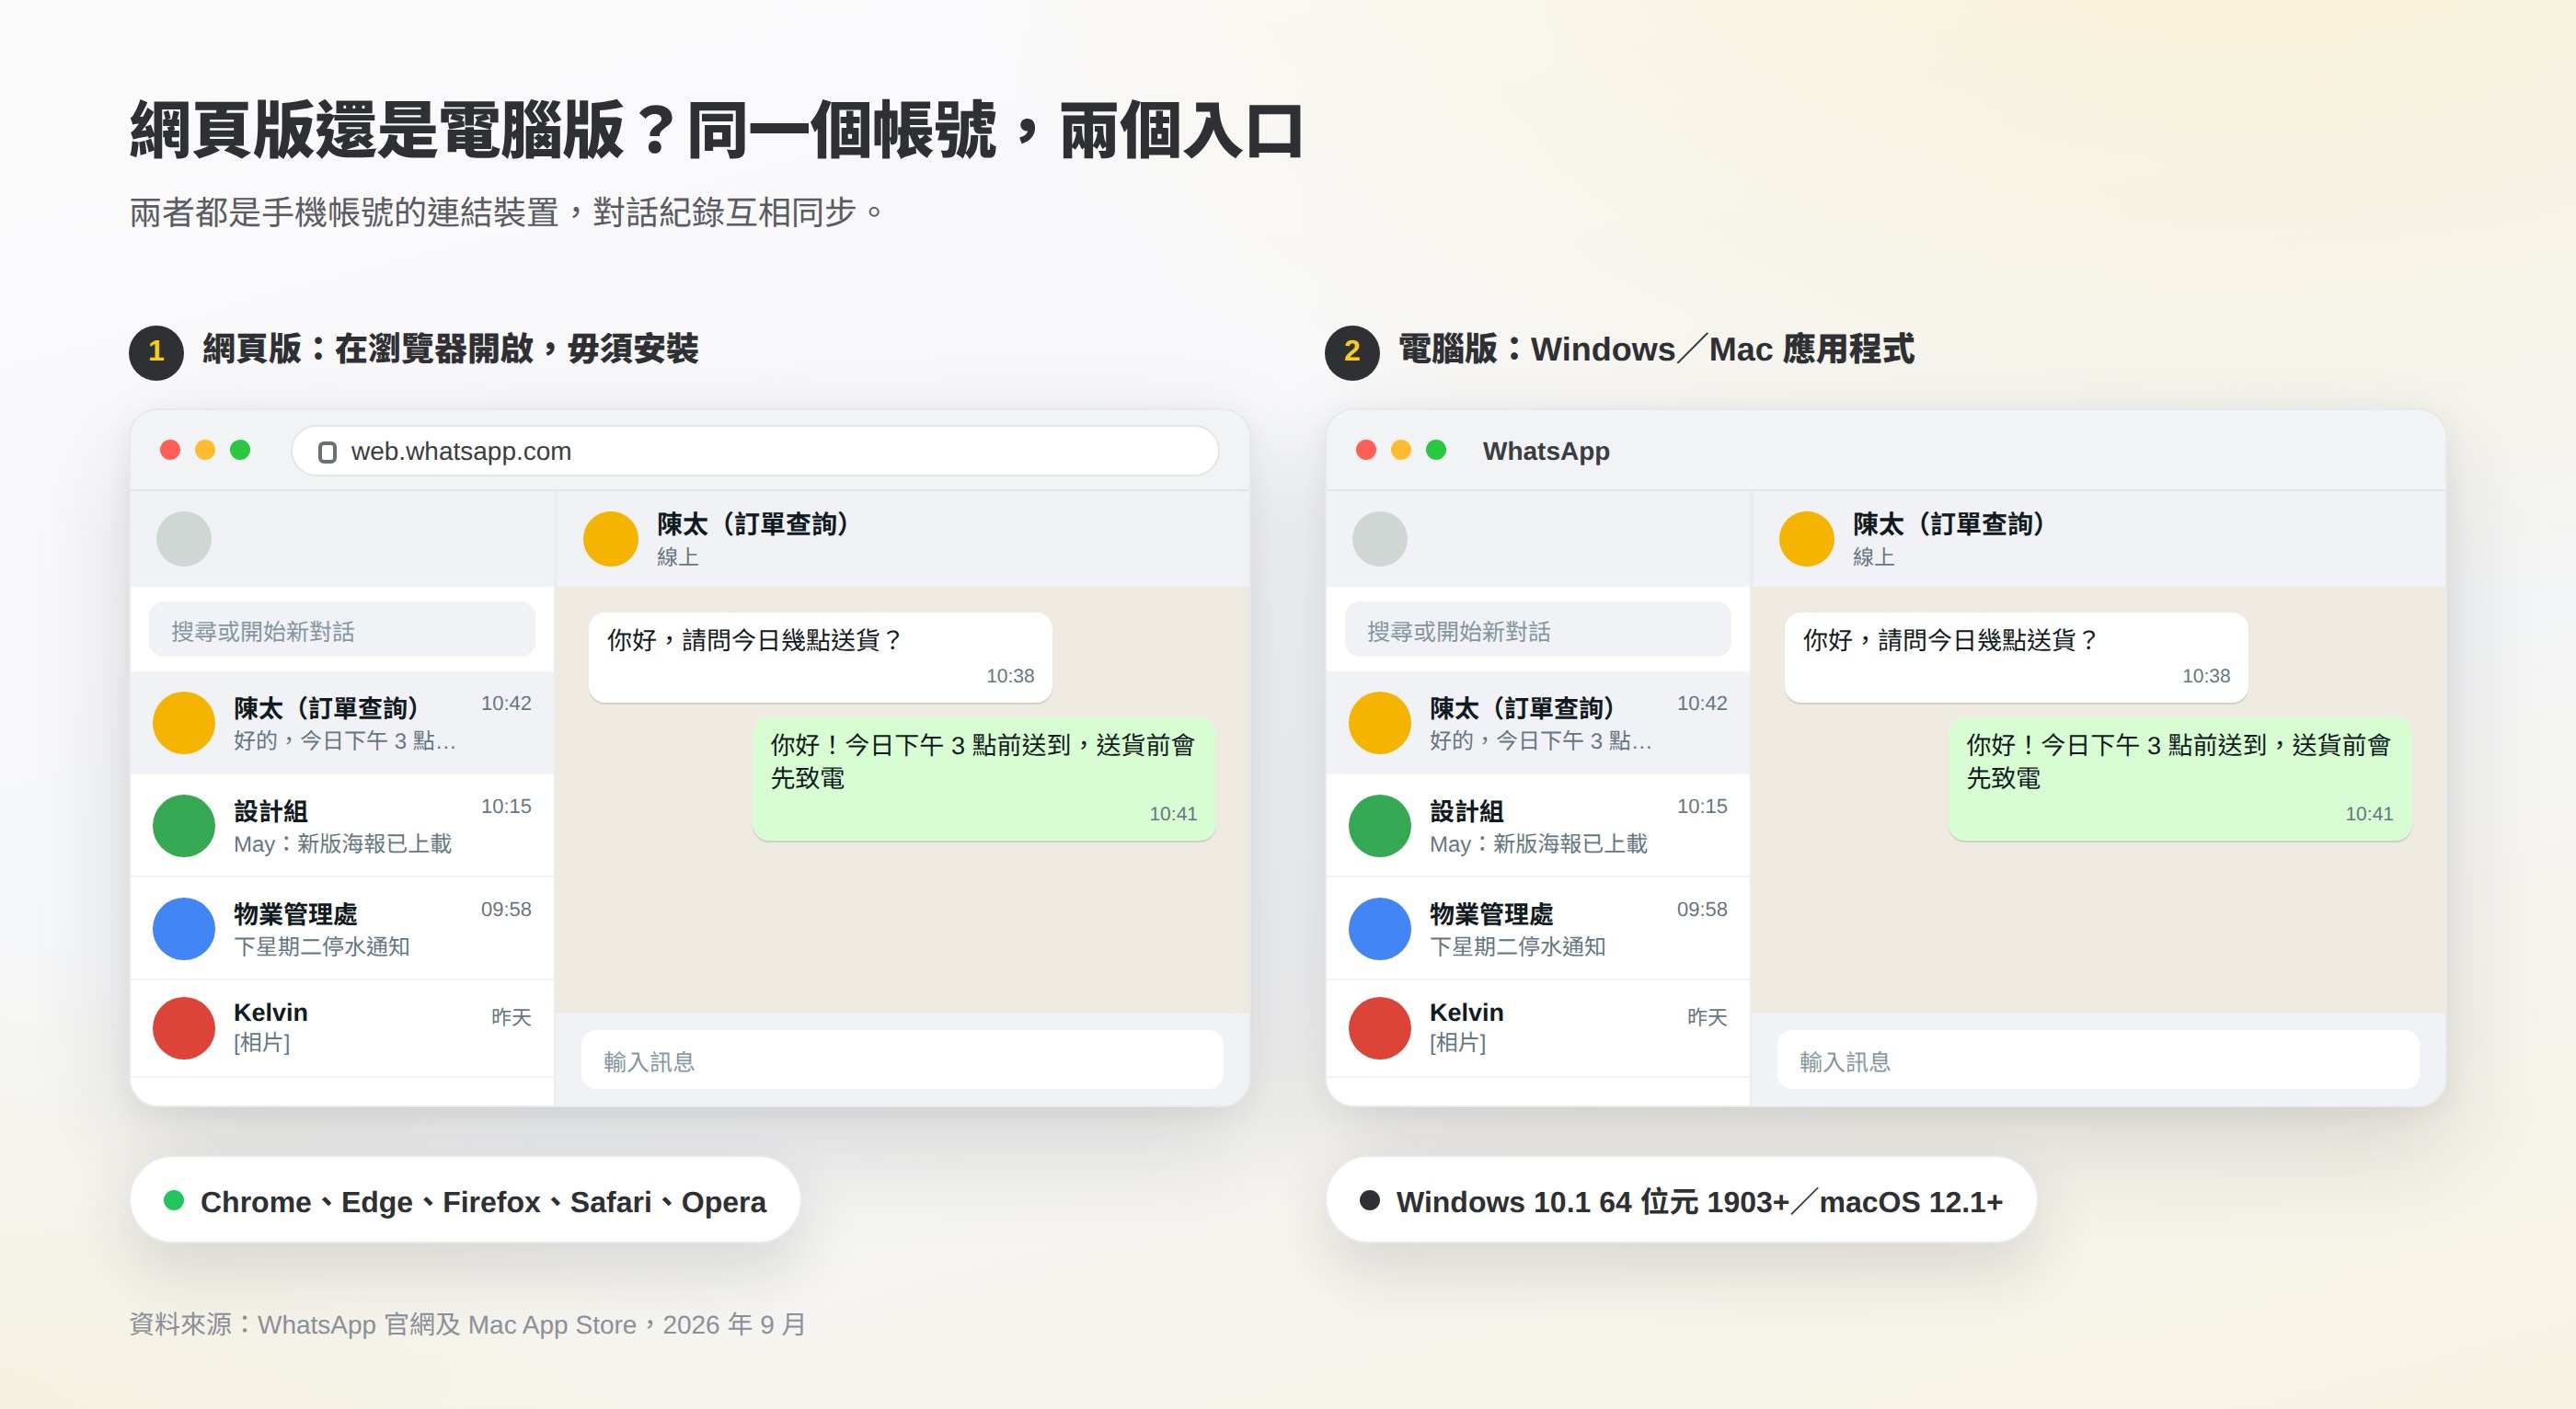
Task: Click 輸入訊息 message box in desktop app
Action: click(2098, 1060)
